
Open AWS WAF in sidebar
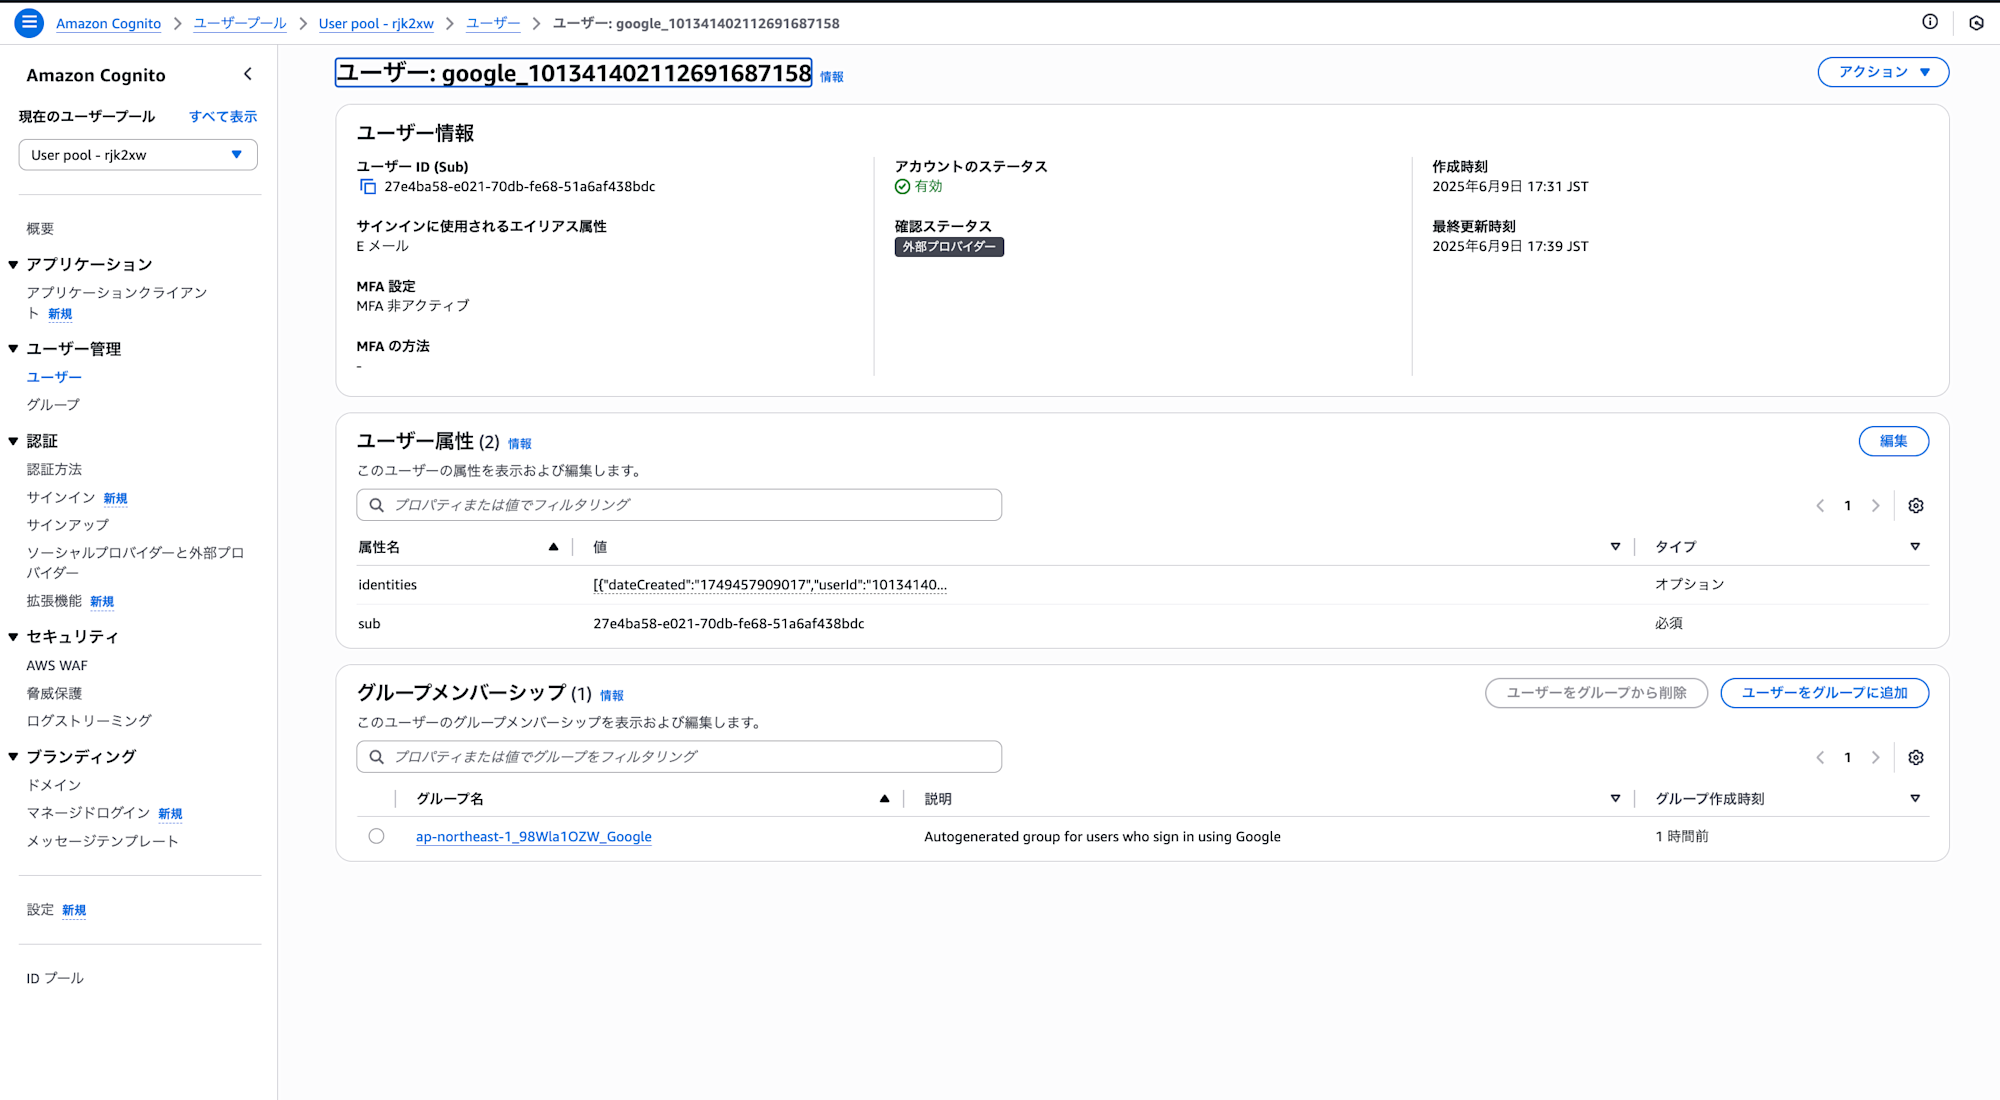(x=57, y=666)
